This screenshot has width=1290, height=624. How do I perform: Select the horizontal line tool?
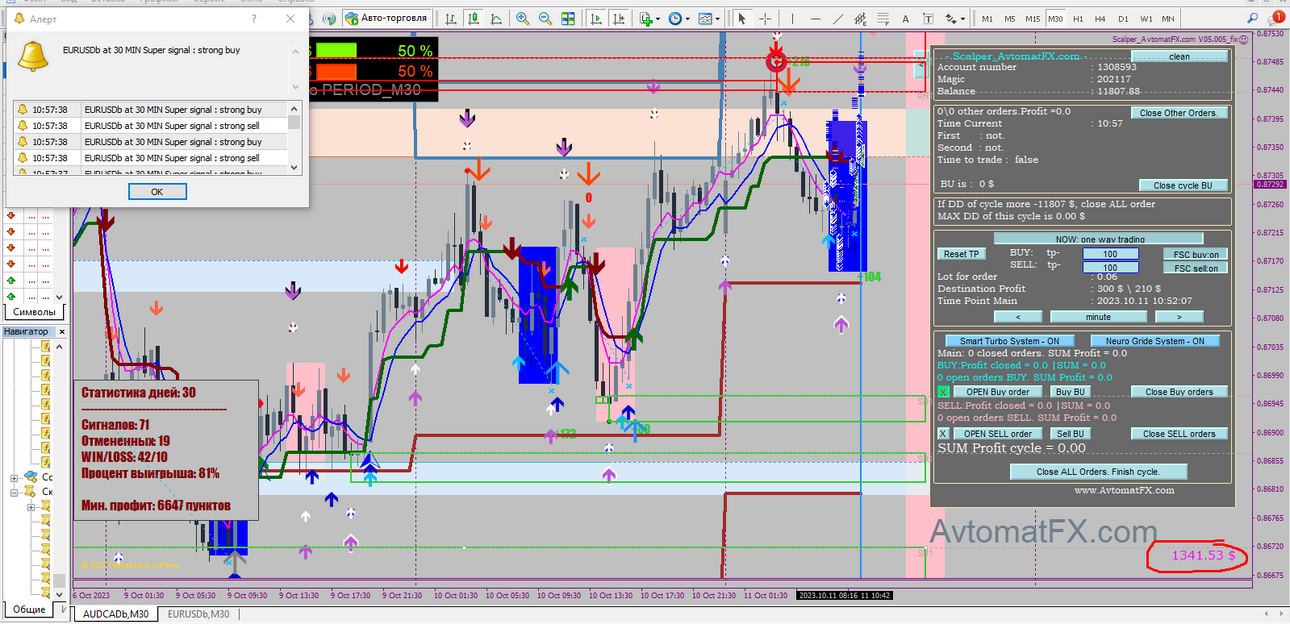tap(815, 18)
